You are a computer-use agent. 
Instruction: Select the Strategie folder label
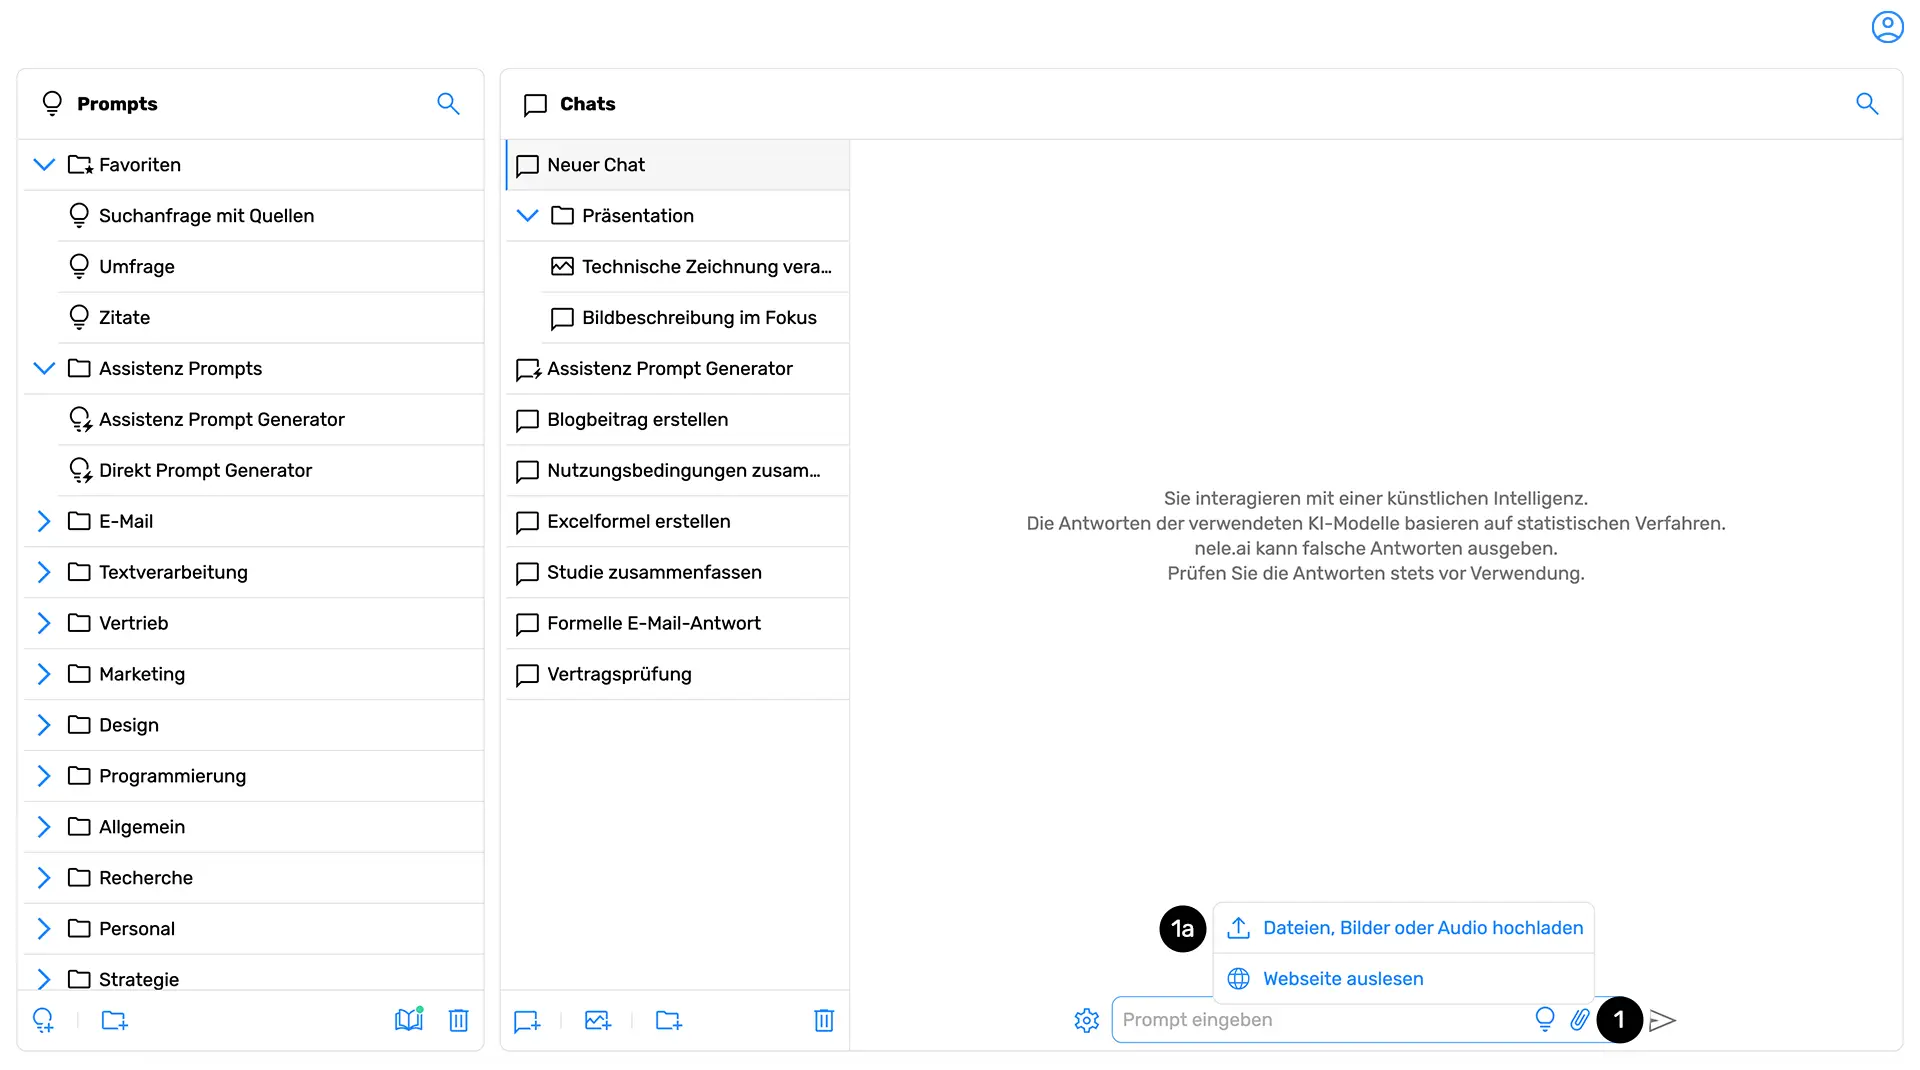[139, 980]
